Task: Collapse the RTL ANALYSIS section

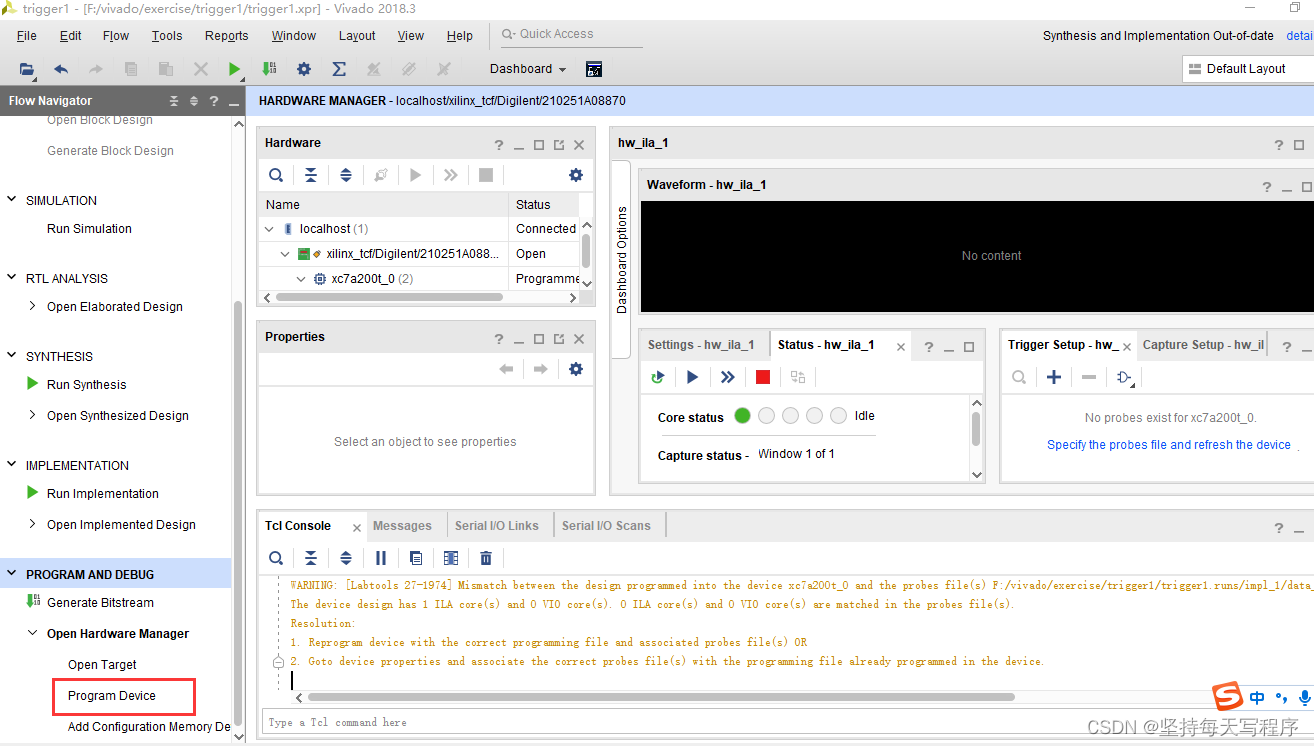Action: tap(12, 278)
